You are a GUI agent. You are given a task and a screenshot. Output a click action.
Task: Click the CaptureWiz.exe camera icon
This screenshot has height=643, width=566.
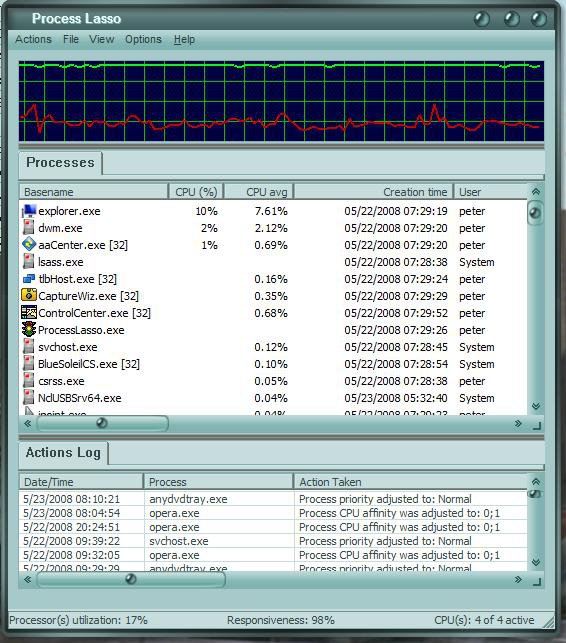click(29, 295)
